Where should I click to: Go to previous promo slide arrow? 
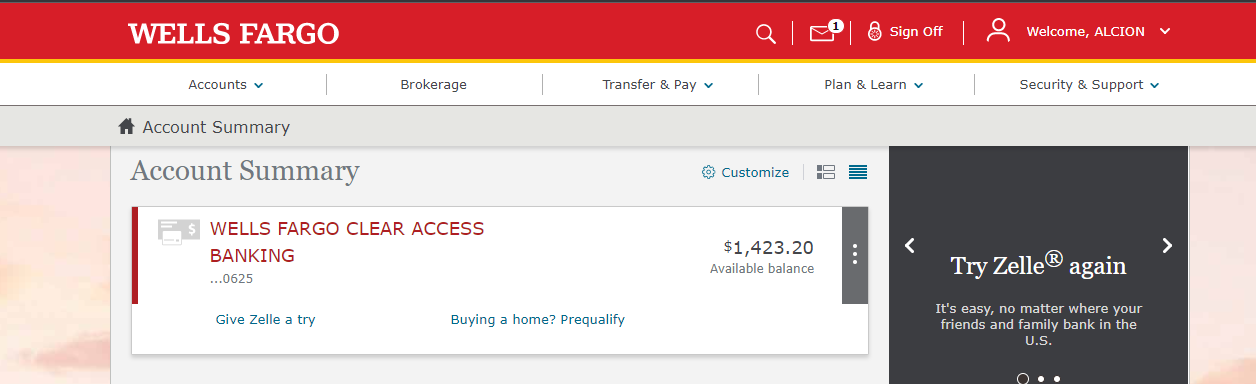click(910, 245)
